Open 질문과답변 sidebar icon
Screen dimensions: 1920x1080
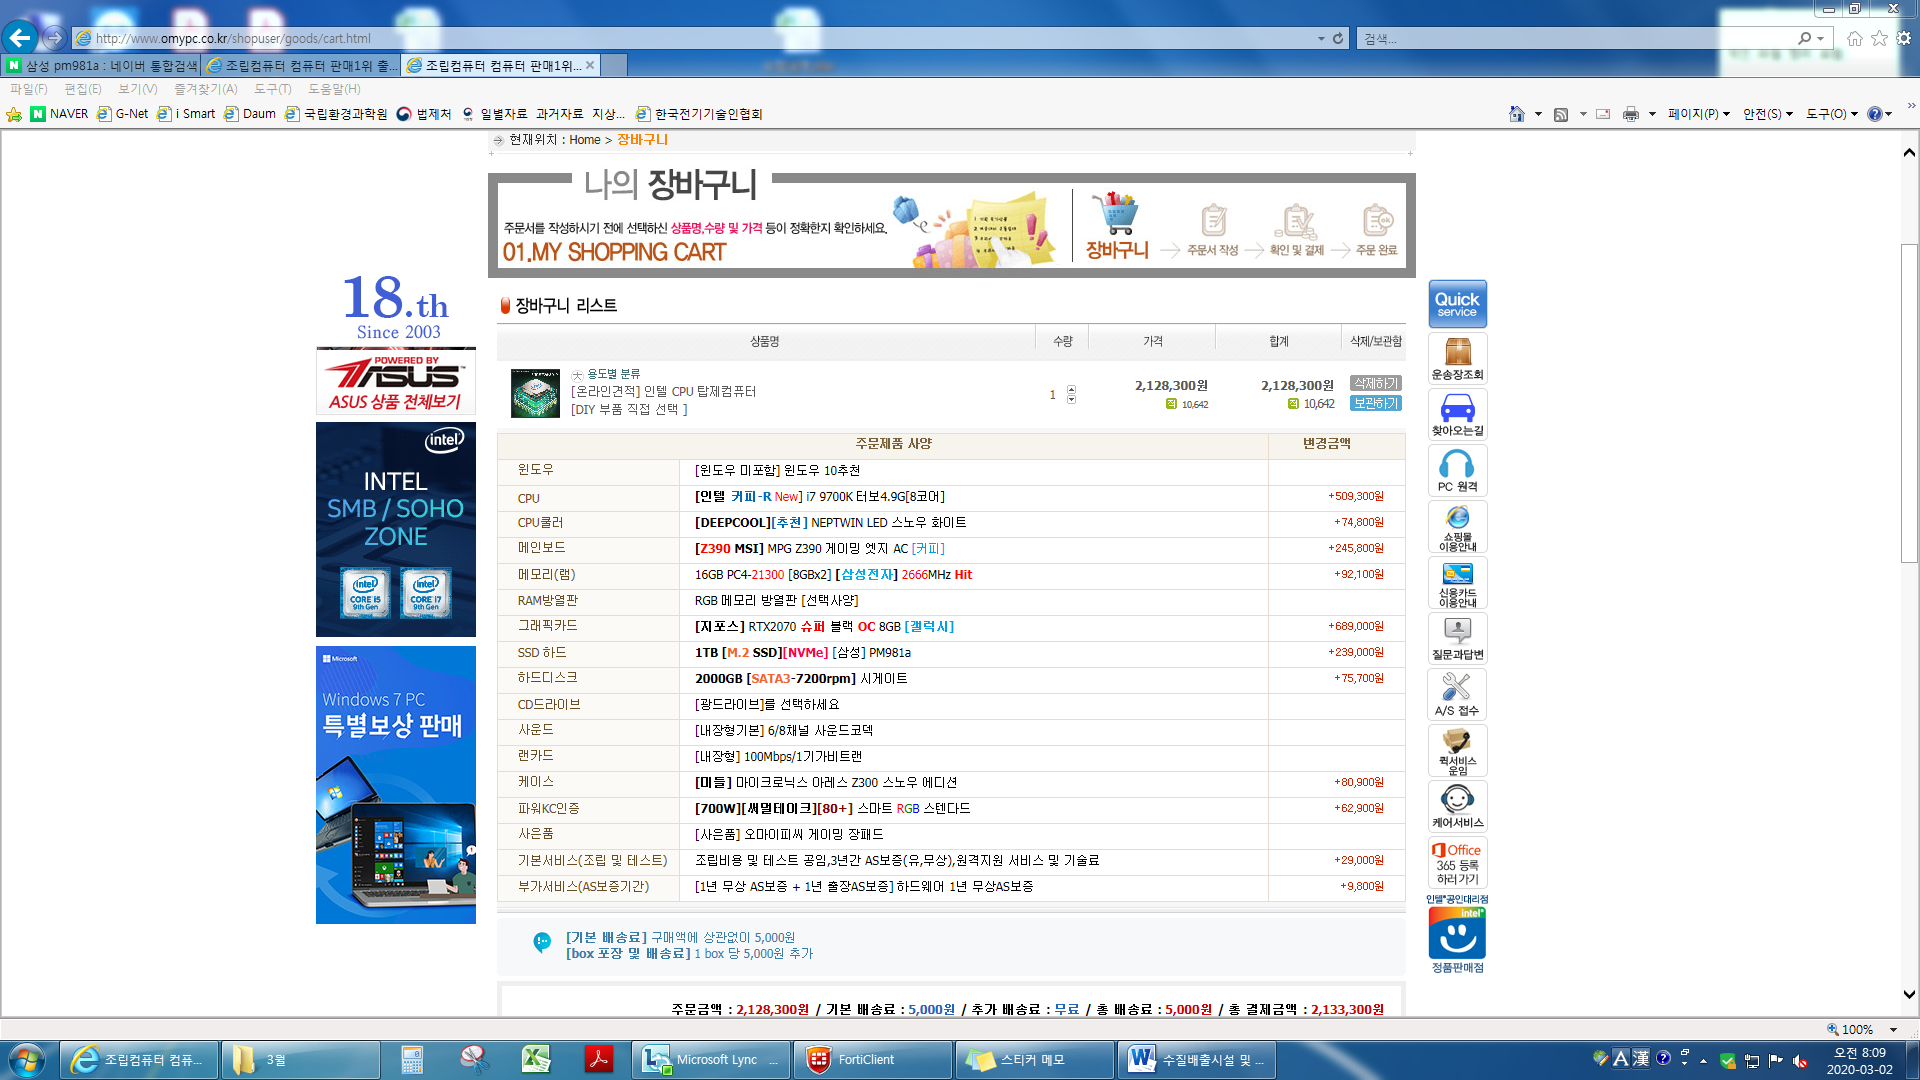point(1457,639)
